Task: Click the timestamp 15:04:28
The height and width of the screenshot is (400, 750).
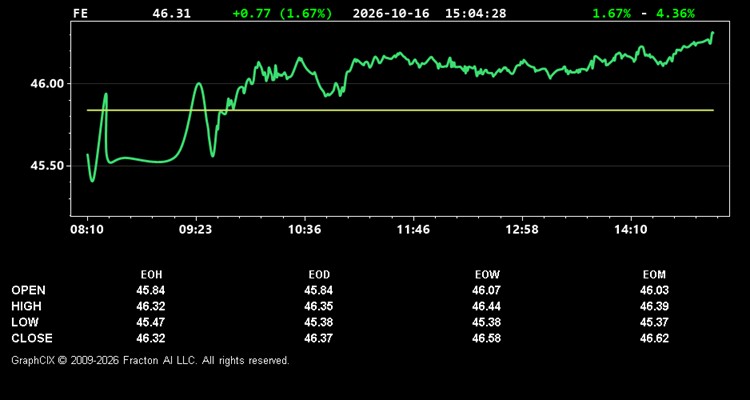Action: pos(475,13)
